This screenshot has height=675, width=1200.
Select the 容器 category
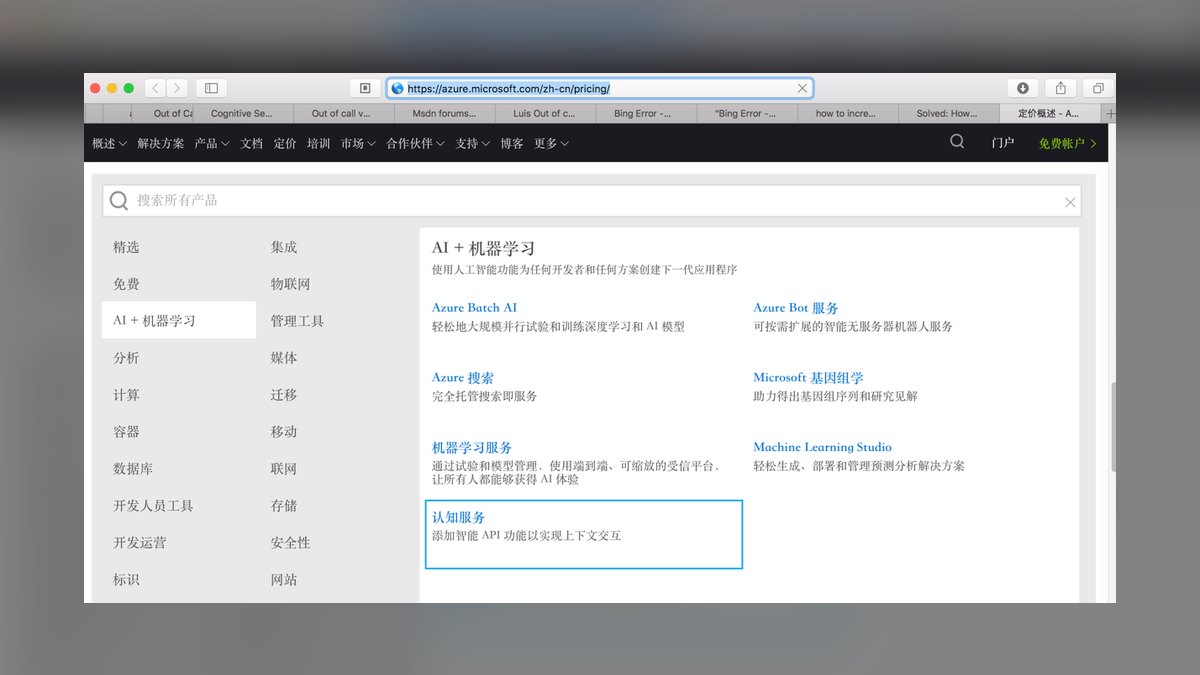click(x=127, y=432)
